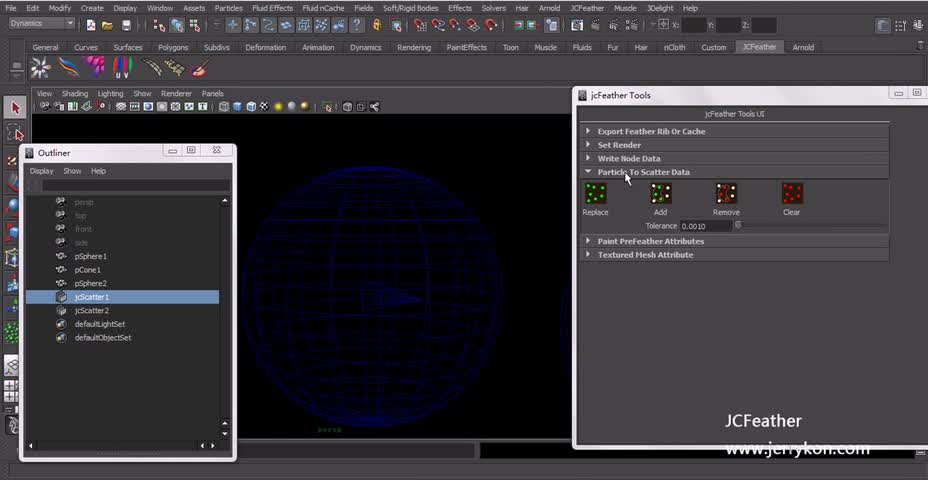This screenshot has width=928, height=480.
Task: Click the Add particle scatter icon
Action: click(x=660, y=194)
